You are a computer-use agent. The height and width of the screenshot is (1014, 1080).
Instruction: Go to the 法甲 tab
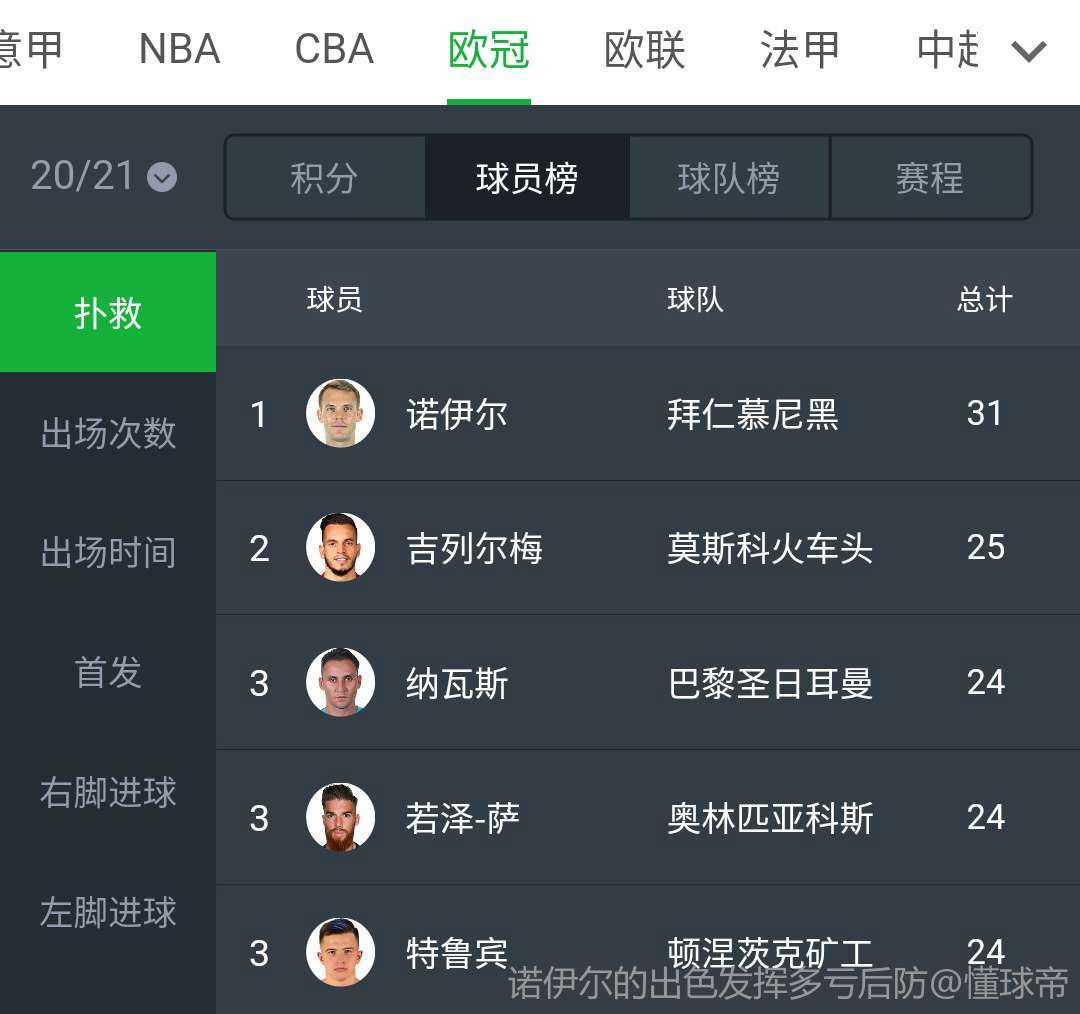pyautogui.click(x=799, y=50)
